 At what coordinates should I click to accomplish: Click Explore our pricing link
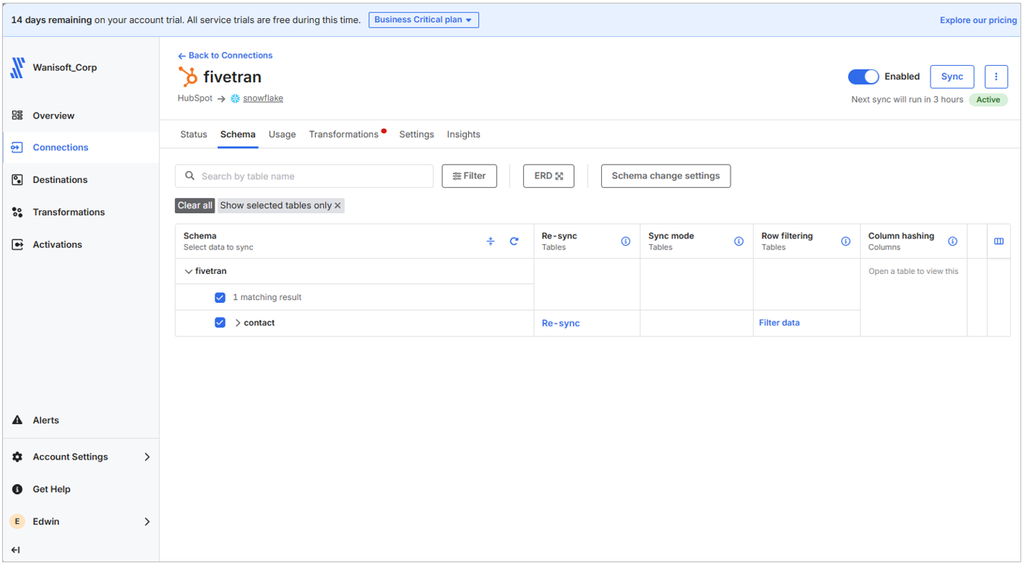978,20
